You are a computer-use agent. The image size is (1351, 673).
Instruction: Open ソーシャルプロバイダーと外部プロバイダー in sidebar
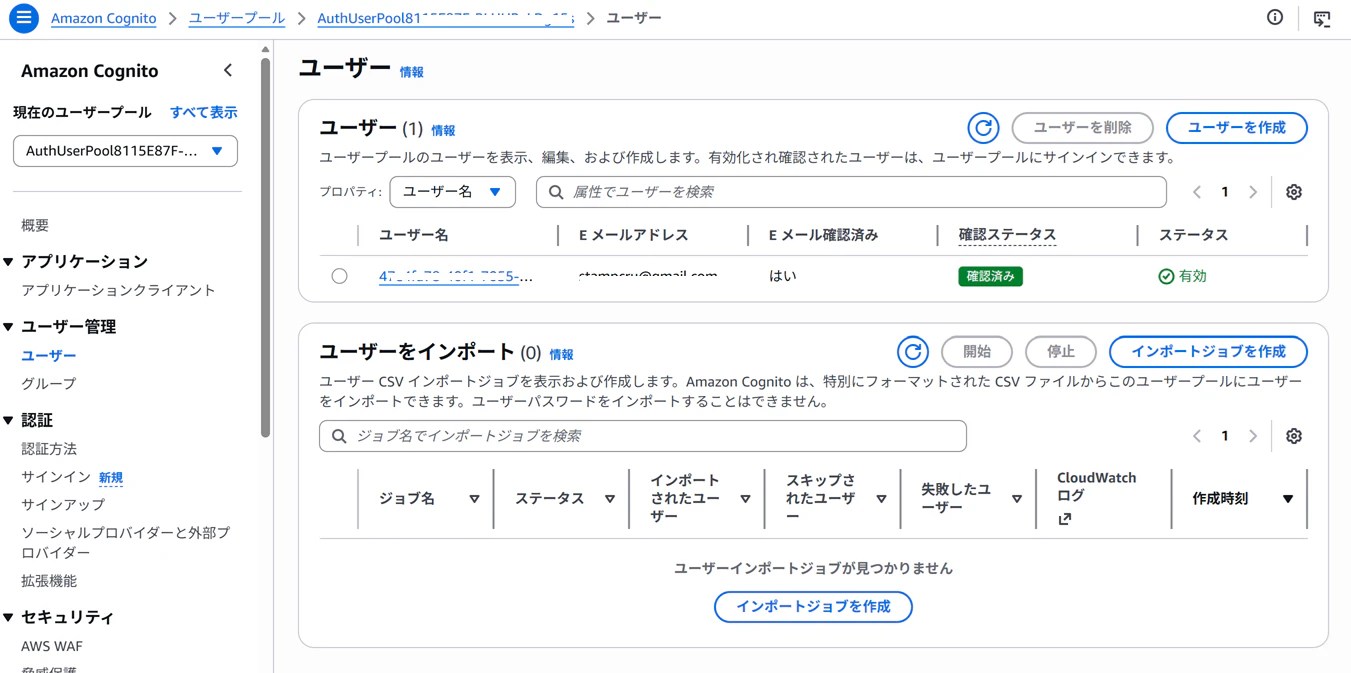coord(126,543)
